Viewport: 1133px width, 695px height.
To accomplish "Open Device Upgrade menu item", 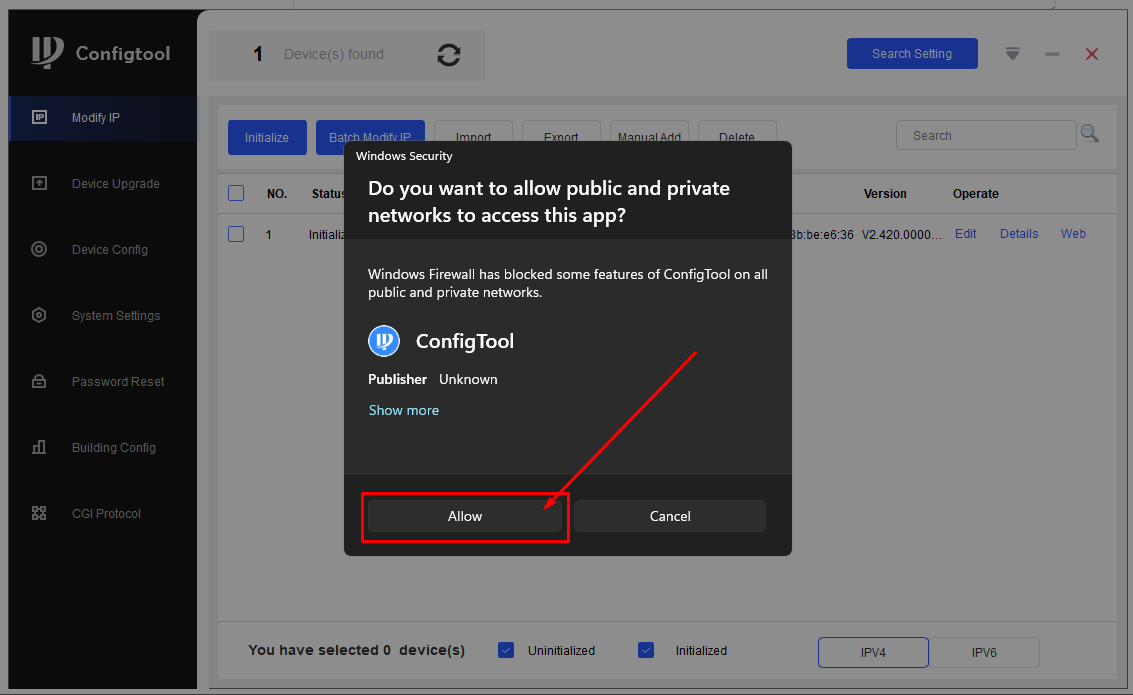I will [103, 184].
